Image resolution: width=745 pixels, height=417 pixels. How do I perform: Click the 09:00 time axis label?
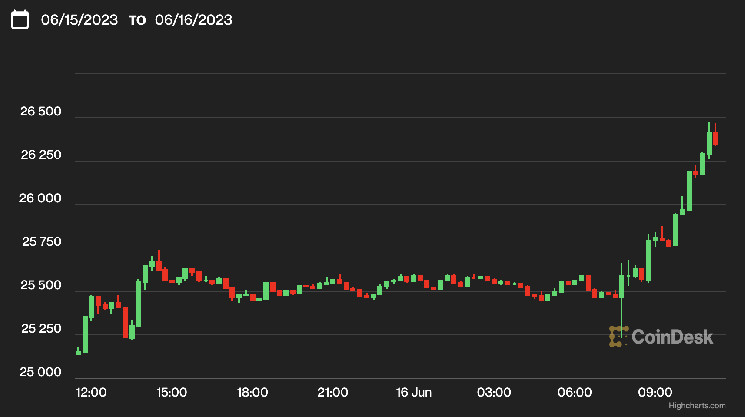click(x=654, y=392)
